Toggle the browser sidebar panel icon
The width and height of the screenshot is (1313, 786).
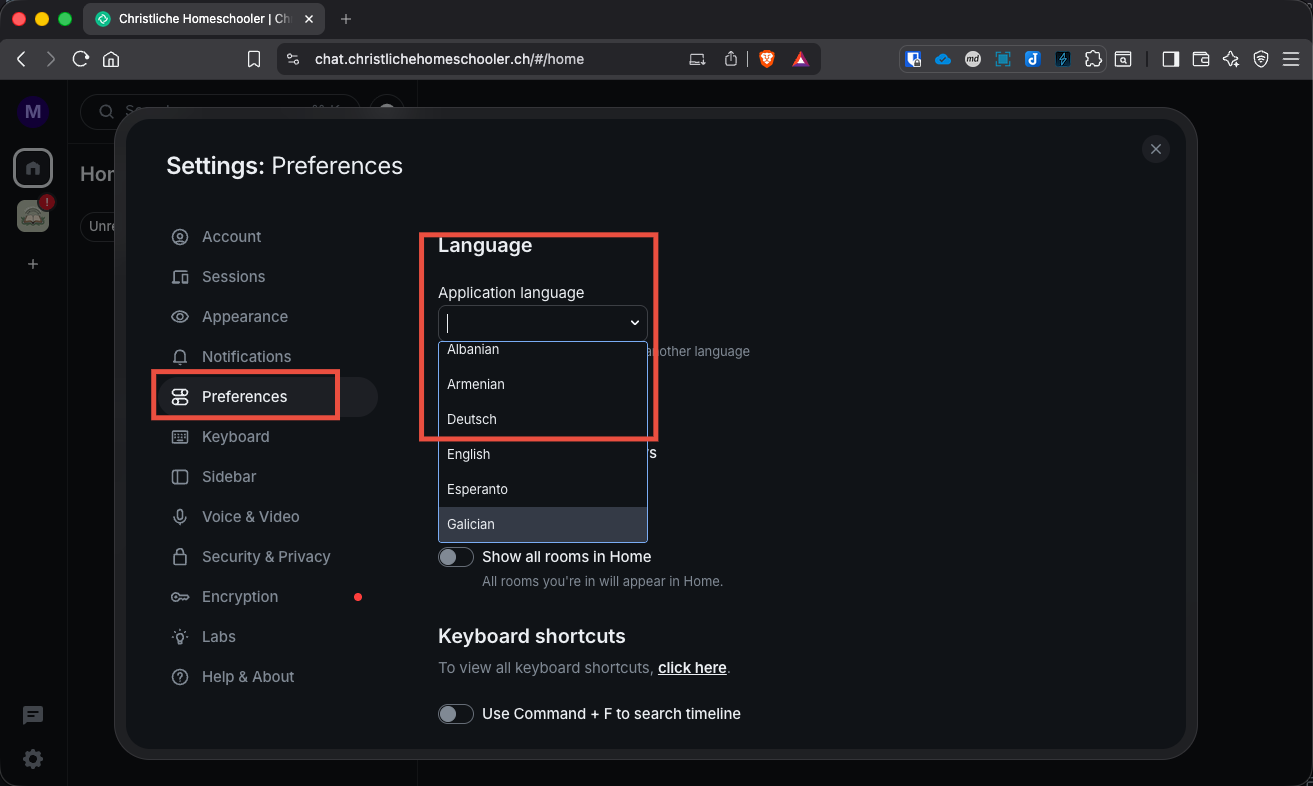pos(1170,59)
